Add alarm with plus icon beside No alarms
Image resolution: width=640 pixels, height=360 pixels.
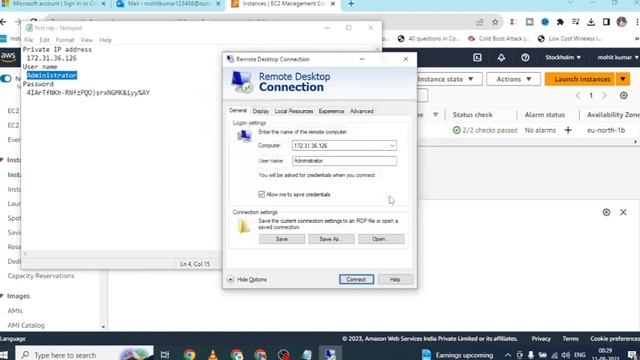pos(568,130)
